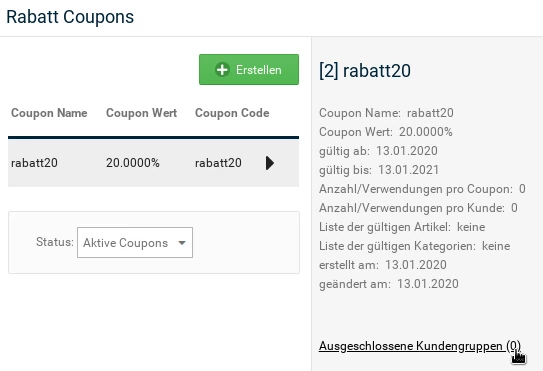543x371 pixels.
Task: Click the rabatt20 coupon code cell
Action: [x=218, y=163]
